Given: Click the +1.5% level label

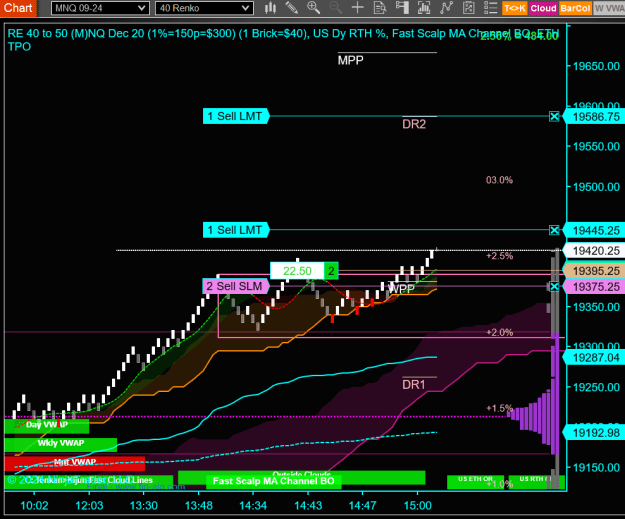Looking at the screenshot, I should tap(499, 409).
